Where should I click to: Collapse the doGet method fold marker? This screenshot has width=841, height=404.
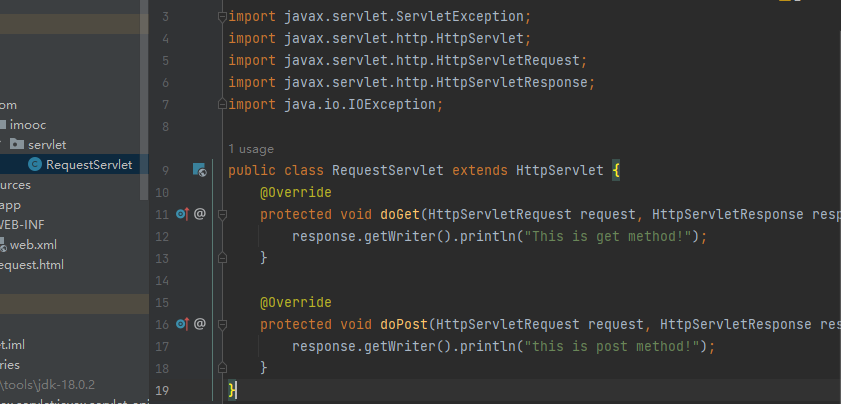pyautogui.click(x=222, y=214)
